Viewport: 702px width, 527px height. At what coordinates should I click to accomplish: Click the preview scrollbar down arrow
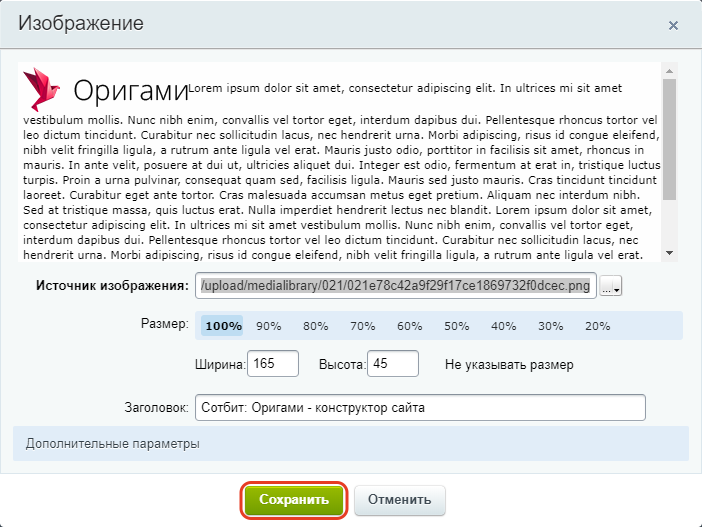[x=669, y=253]
